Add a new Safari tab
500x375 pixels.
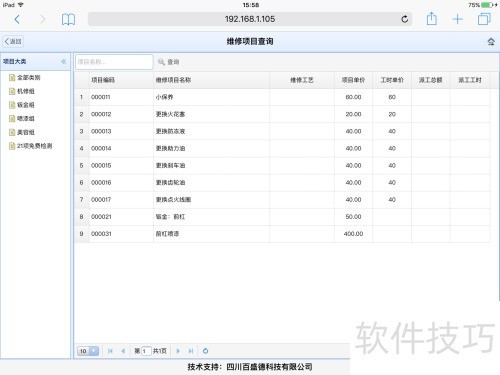pyautogui.click(x=458, y=19)
